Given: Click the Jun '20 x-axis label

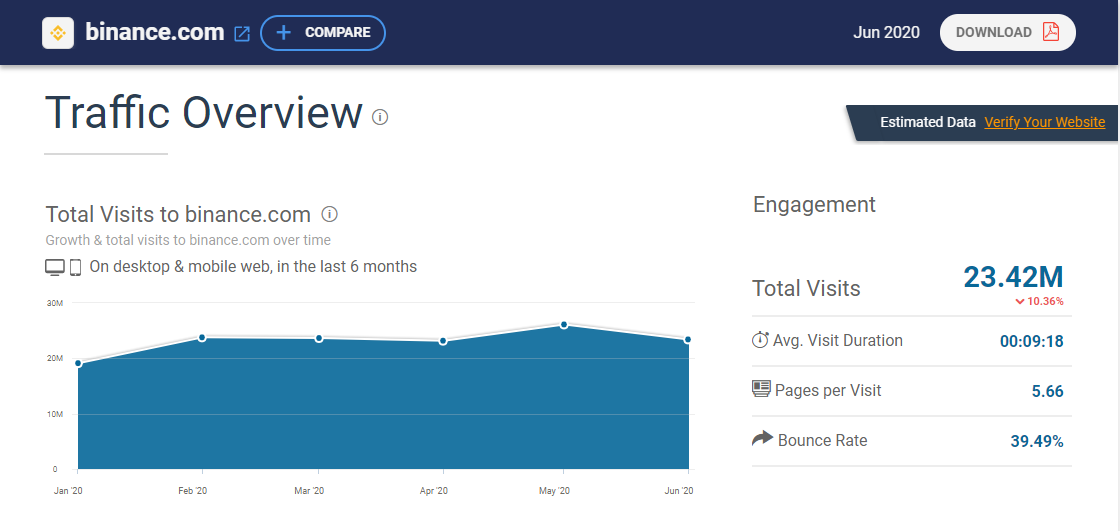Looking at the screenshot, I should click(679, 491).
